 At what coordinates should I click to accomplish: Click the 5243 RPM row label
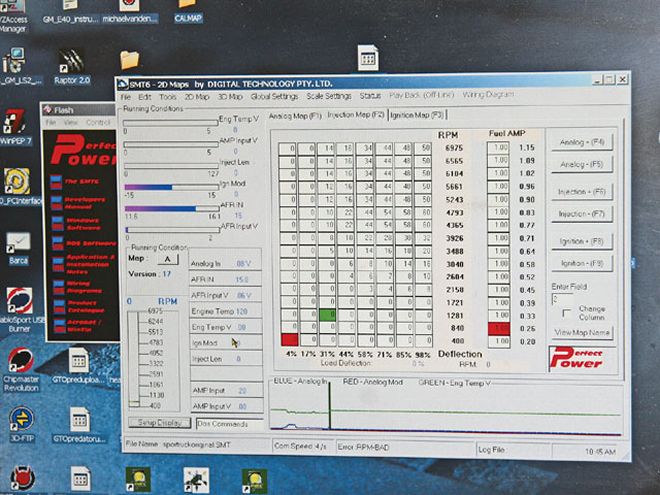454,200
